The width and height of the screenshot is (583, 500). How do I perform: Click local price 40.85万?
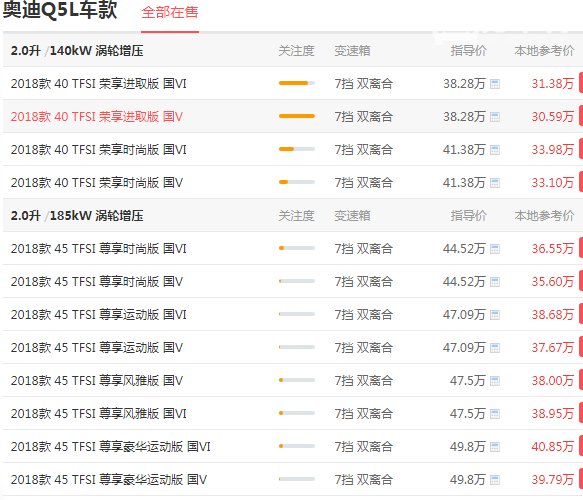point(553,446)
